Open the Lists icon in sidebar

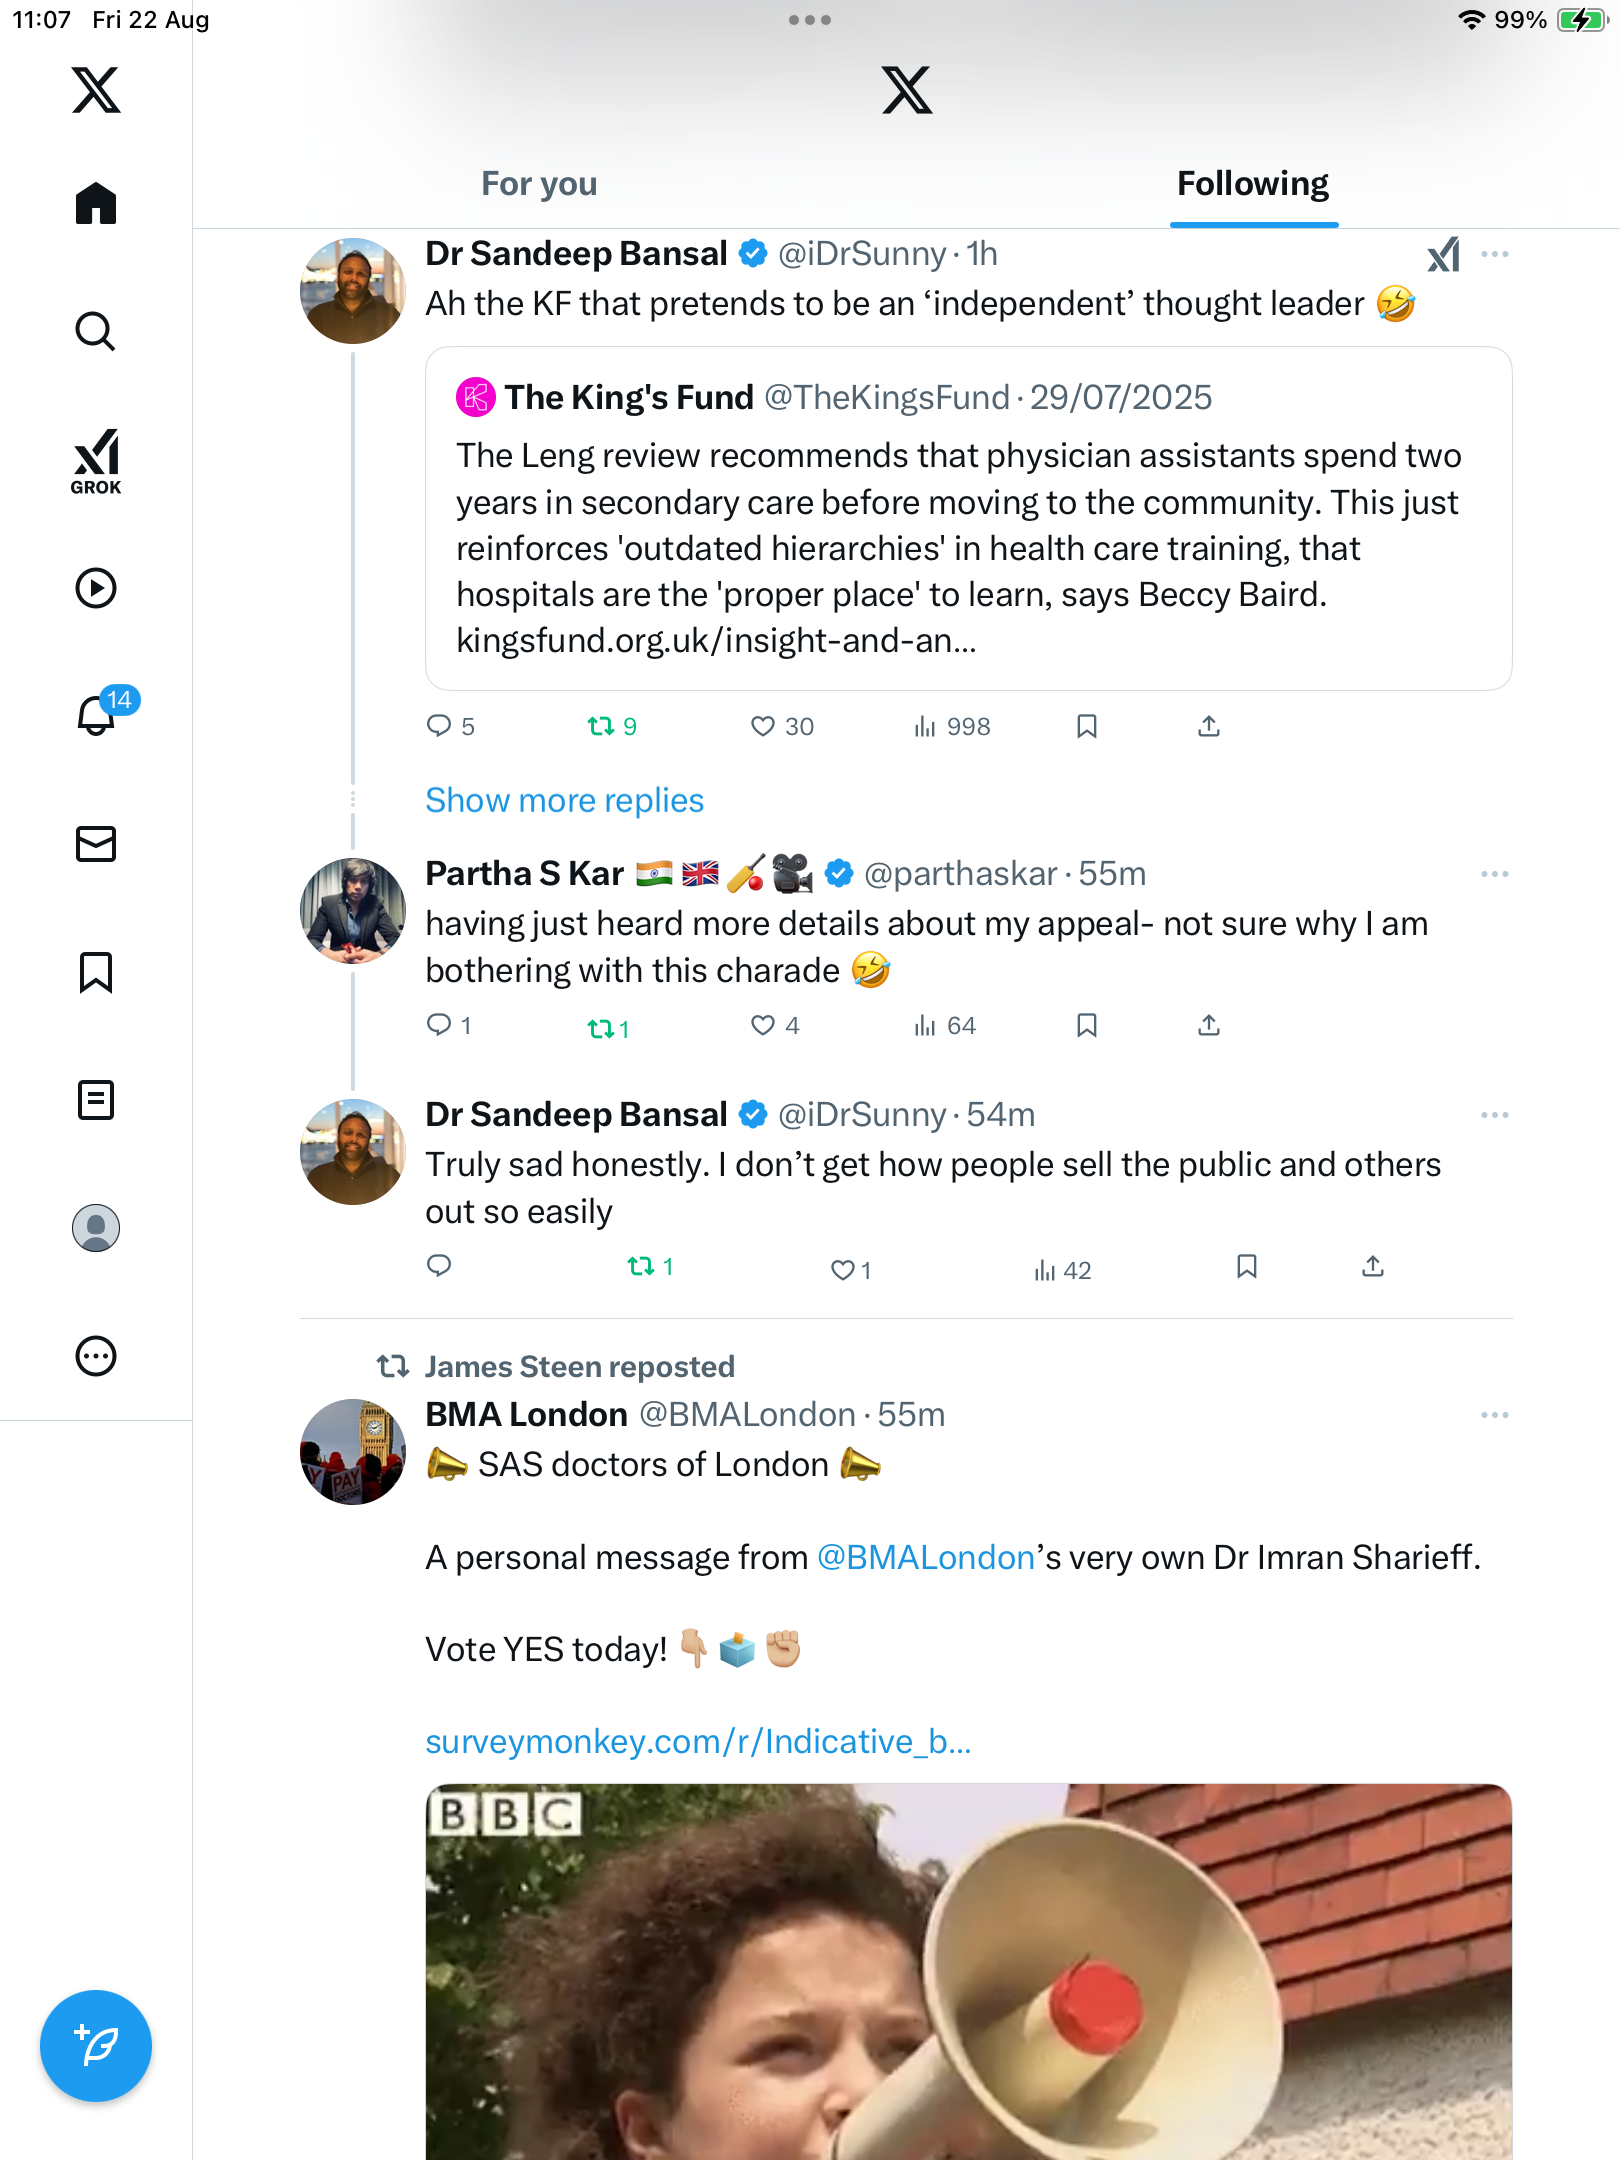point(96,1100)
